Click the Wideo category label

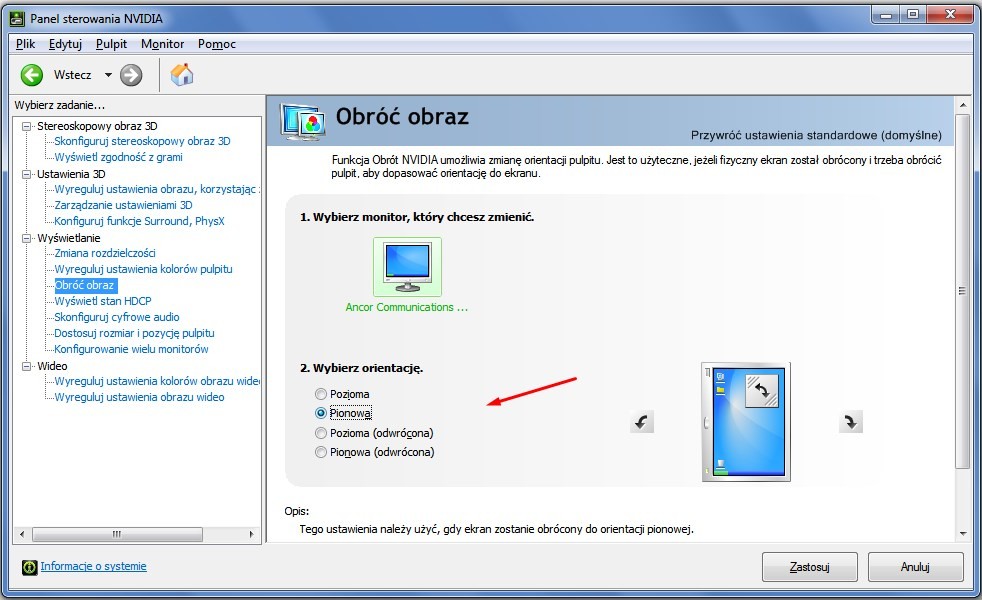[x=52, y=366]
